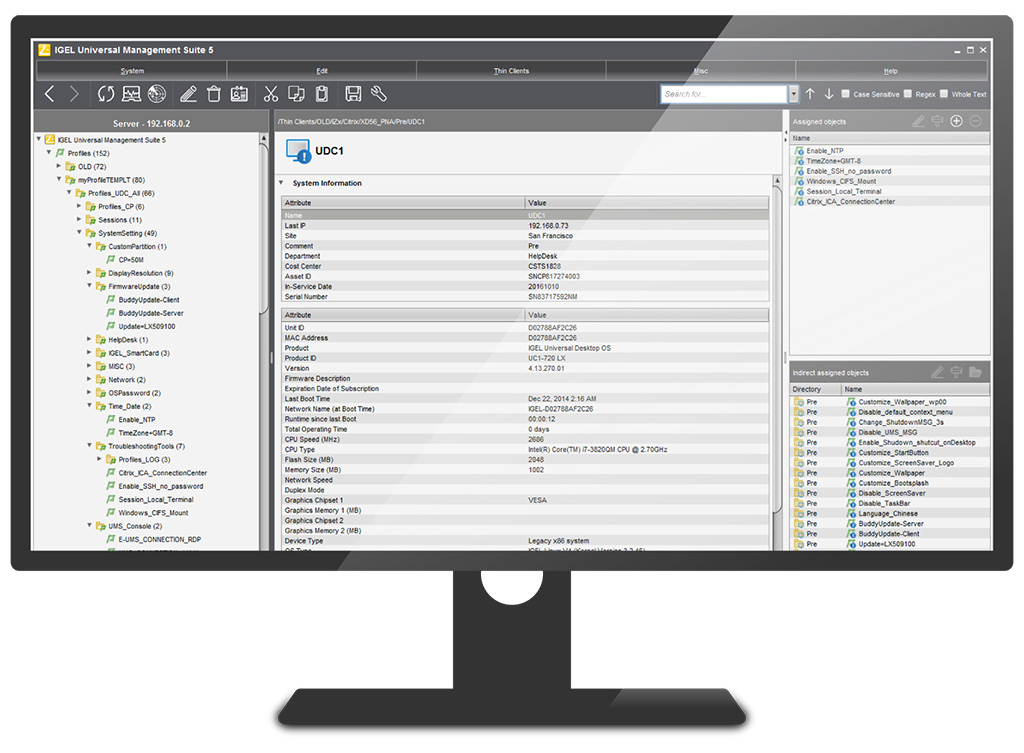1024x753 pixels.
Task: Click the floppy disk save icon
Action: point(353,94)
